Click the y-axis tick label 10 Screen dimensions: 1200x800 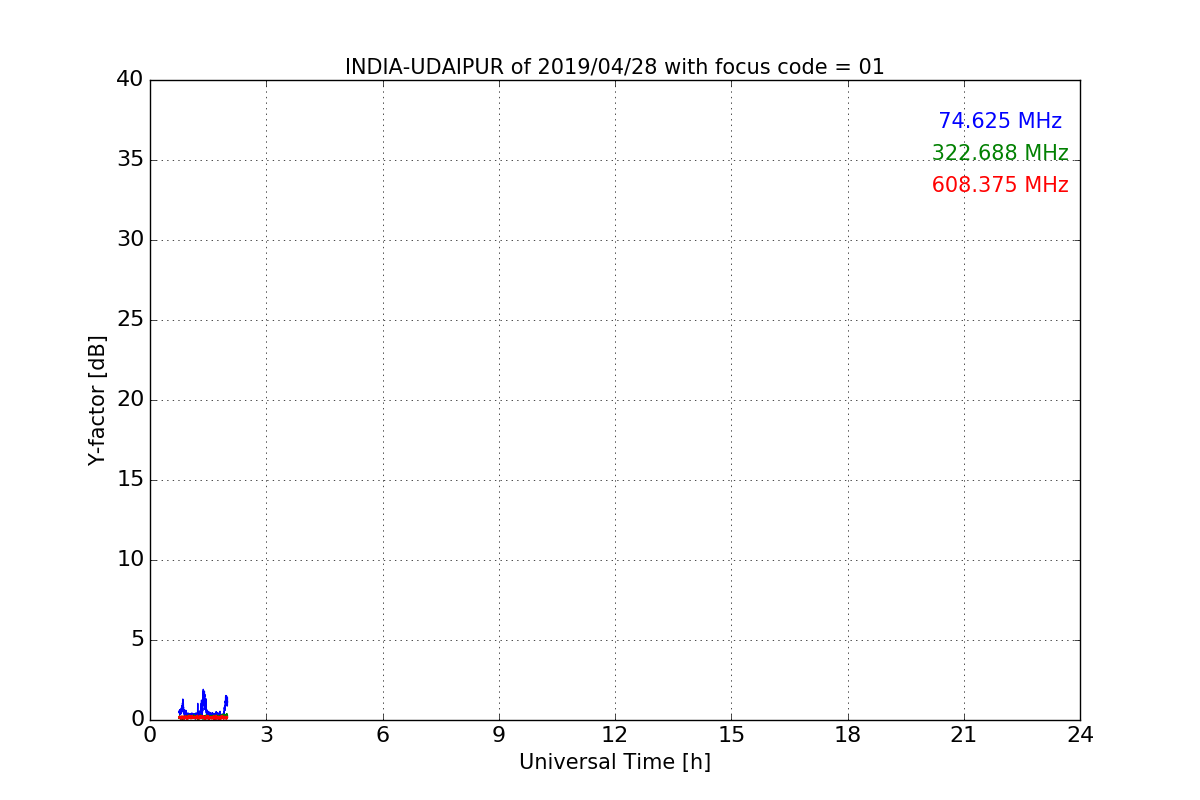click(x=129, y=560)
